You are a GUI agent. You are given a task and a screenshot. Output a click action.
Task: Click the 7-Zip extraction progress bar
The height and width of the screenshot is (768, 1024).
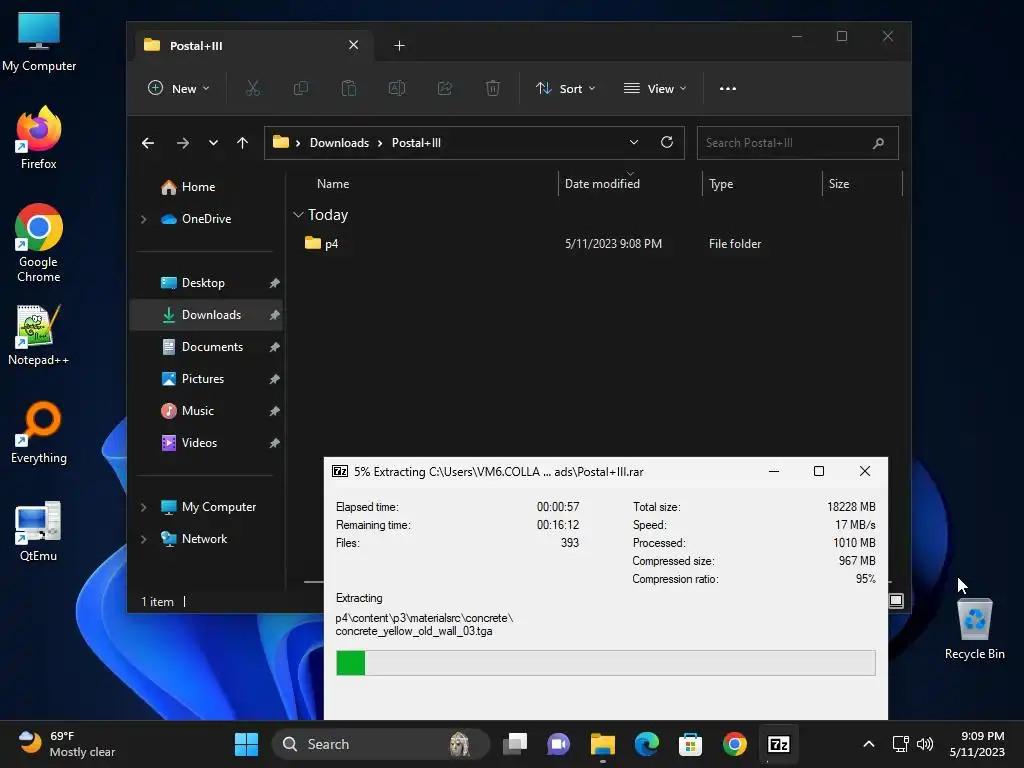click(x=606, y=663)
